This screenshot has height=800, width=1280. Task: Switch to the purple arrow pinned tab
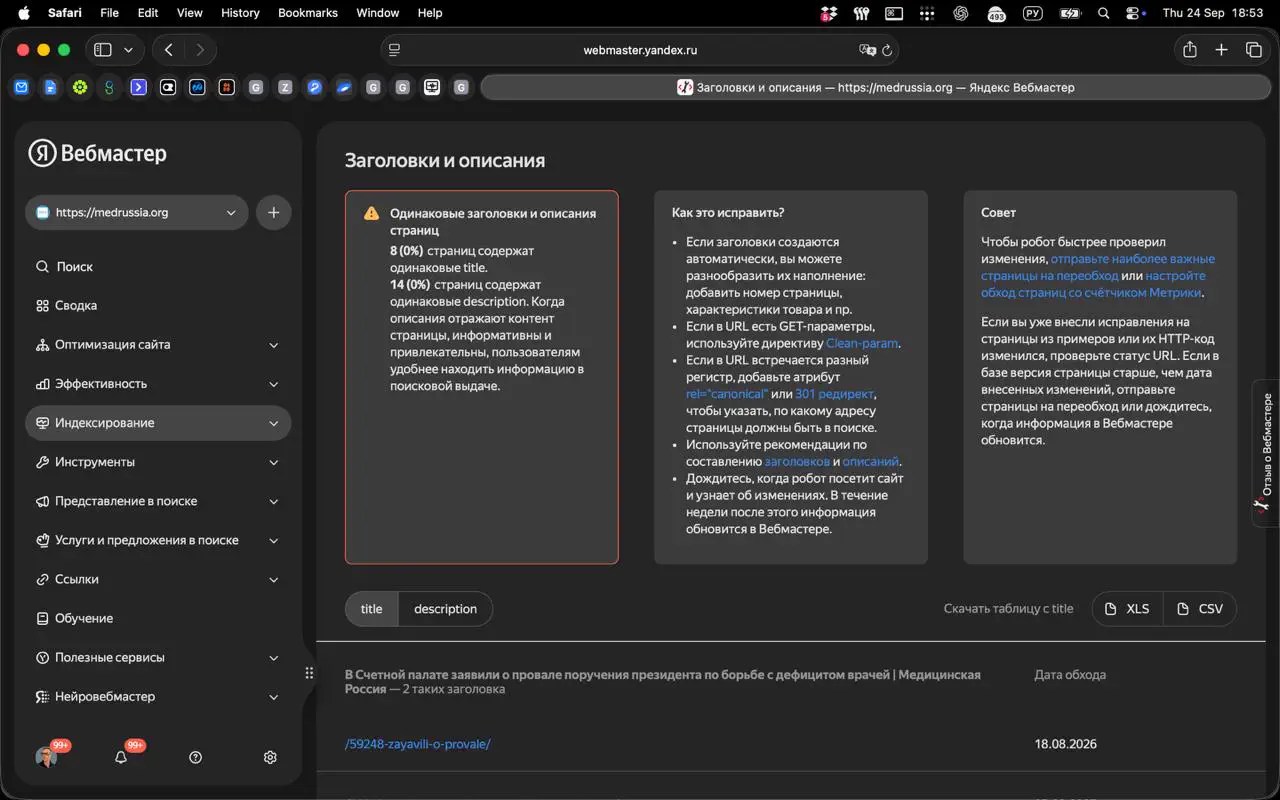coord(139,87)
